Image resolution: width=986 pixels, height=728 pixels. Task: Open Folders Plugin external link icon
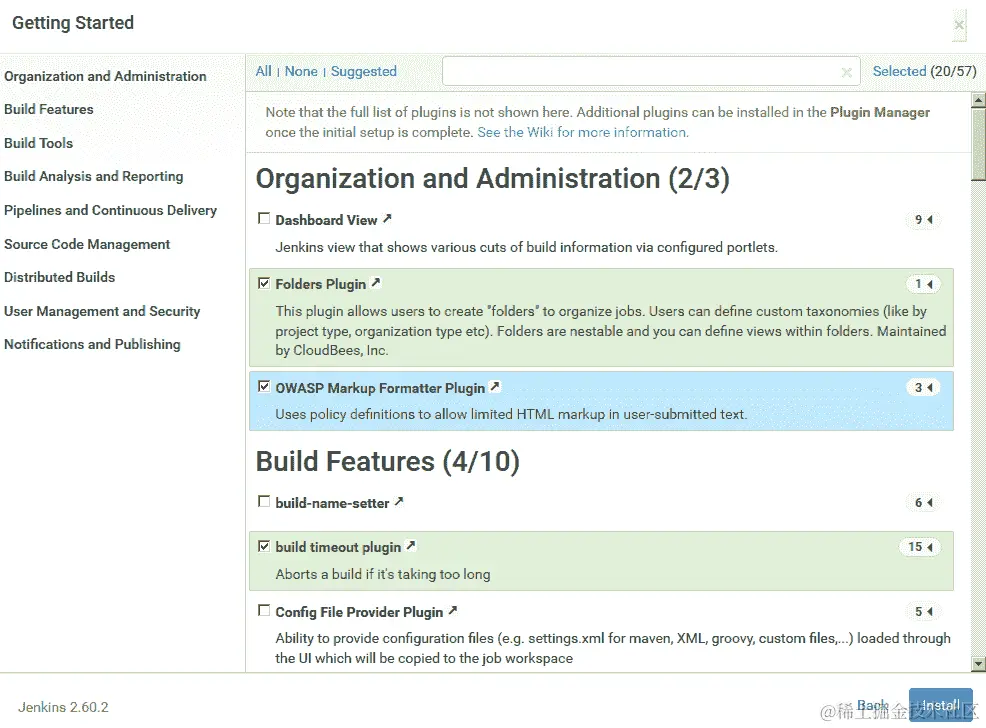pyautogui.click(x=376, y=283)
